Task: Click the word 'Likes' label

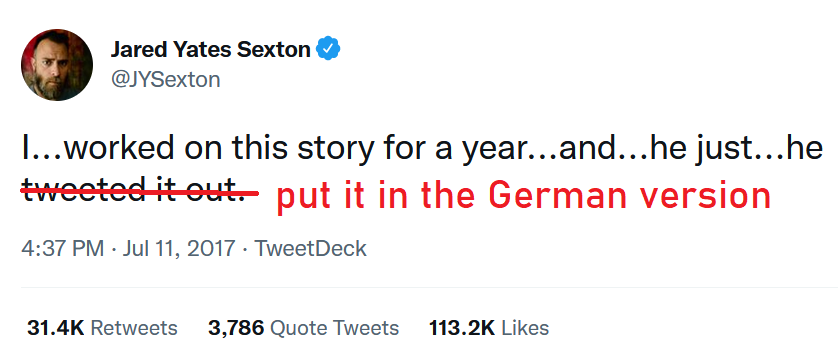Action: point(525,328)
